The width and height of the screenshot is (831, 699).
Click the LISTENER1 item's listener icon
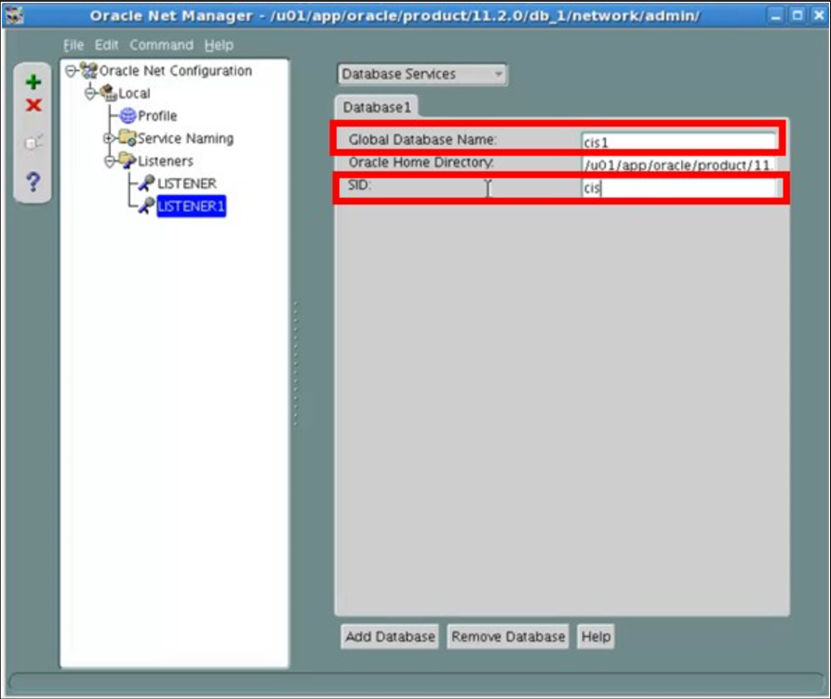(x=147, y=206)
